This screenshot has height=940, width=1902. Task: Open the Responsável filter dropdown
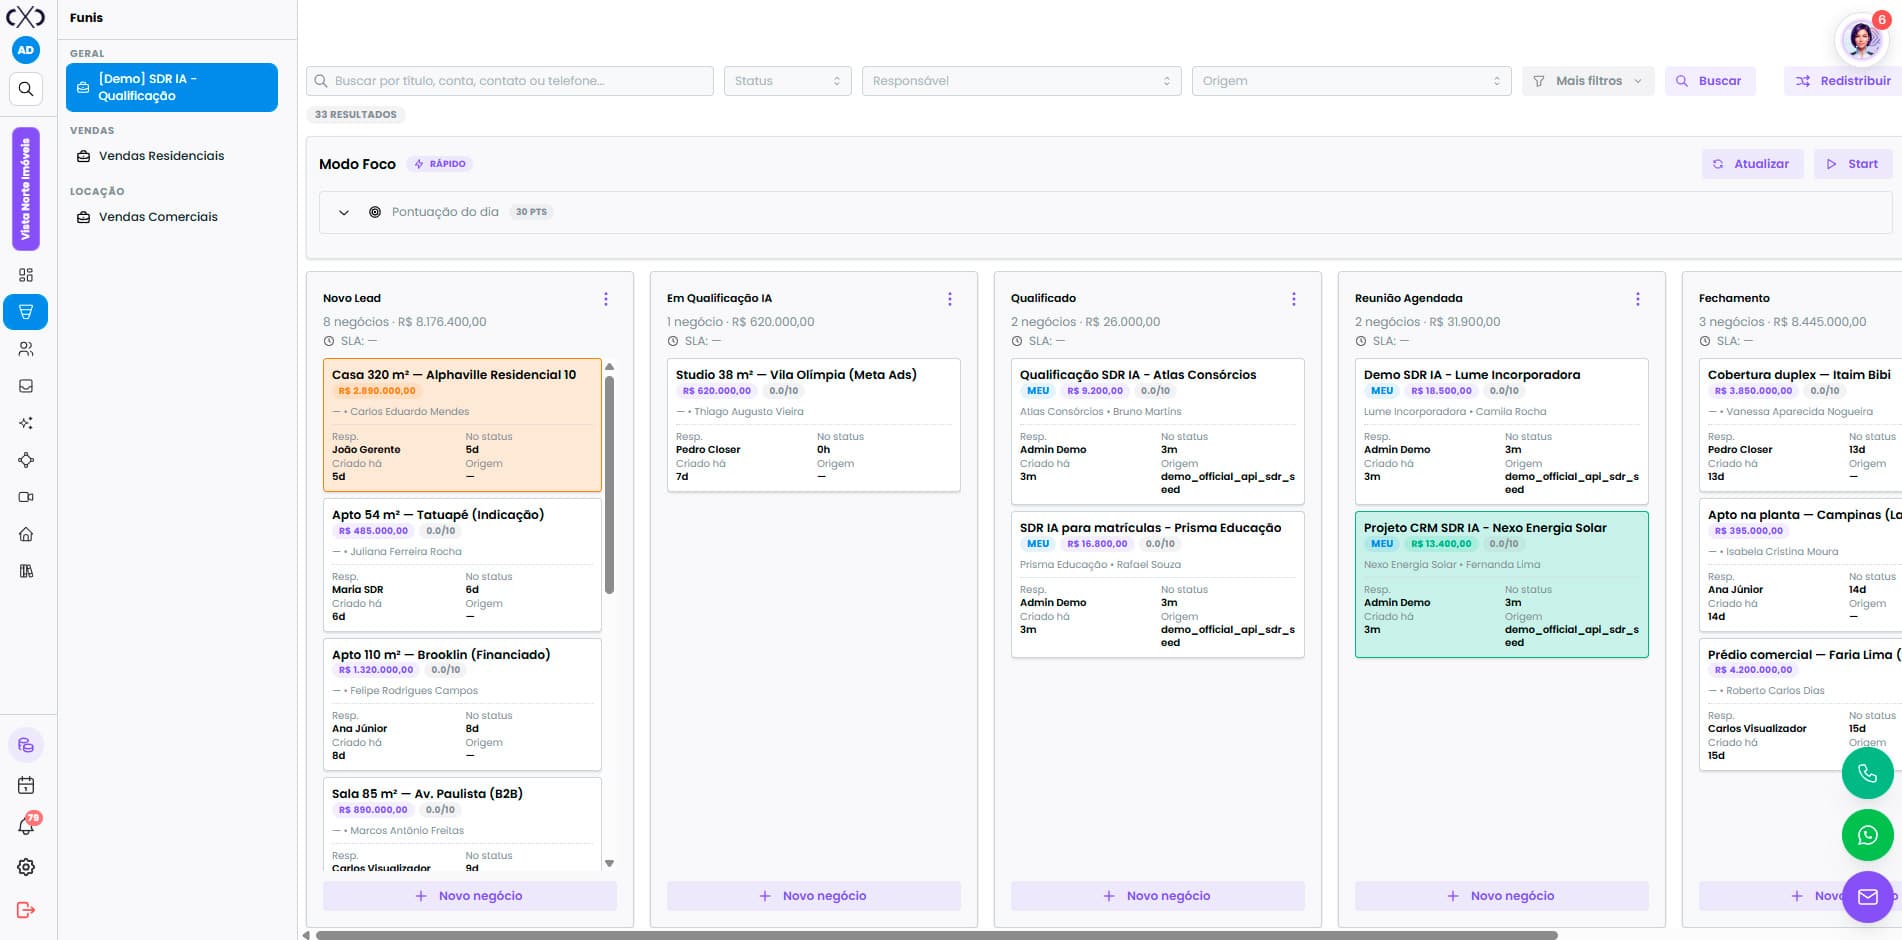(1021, 81)
